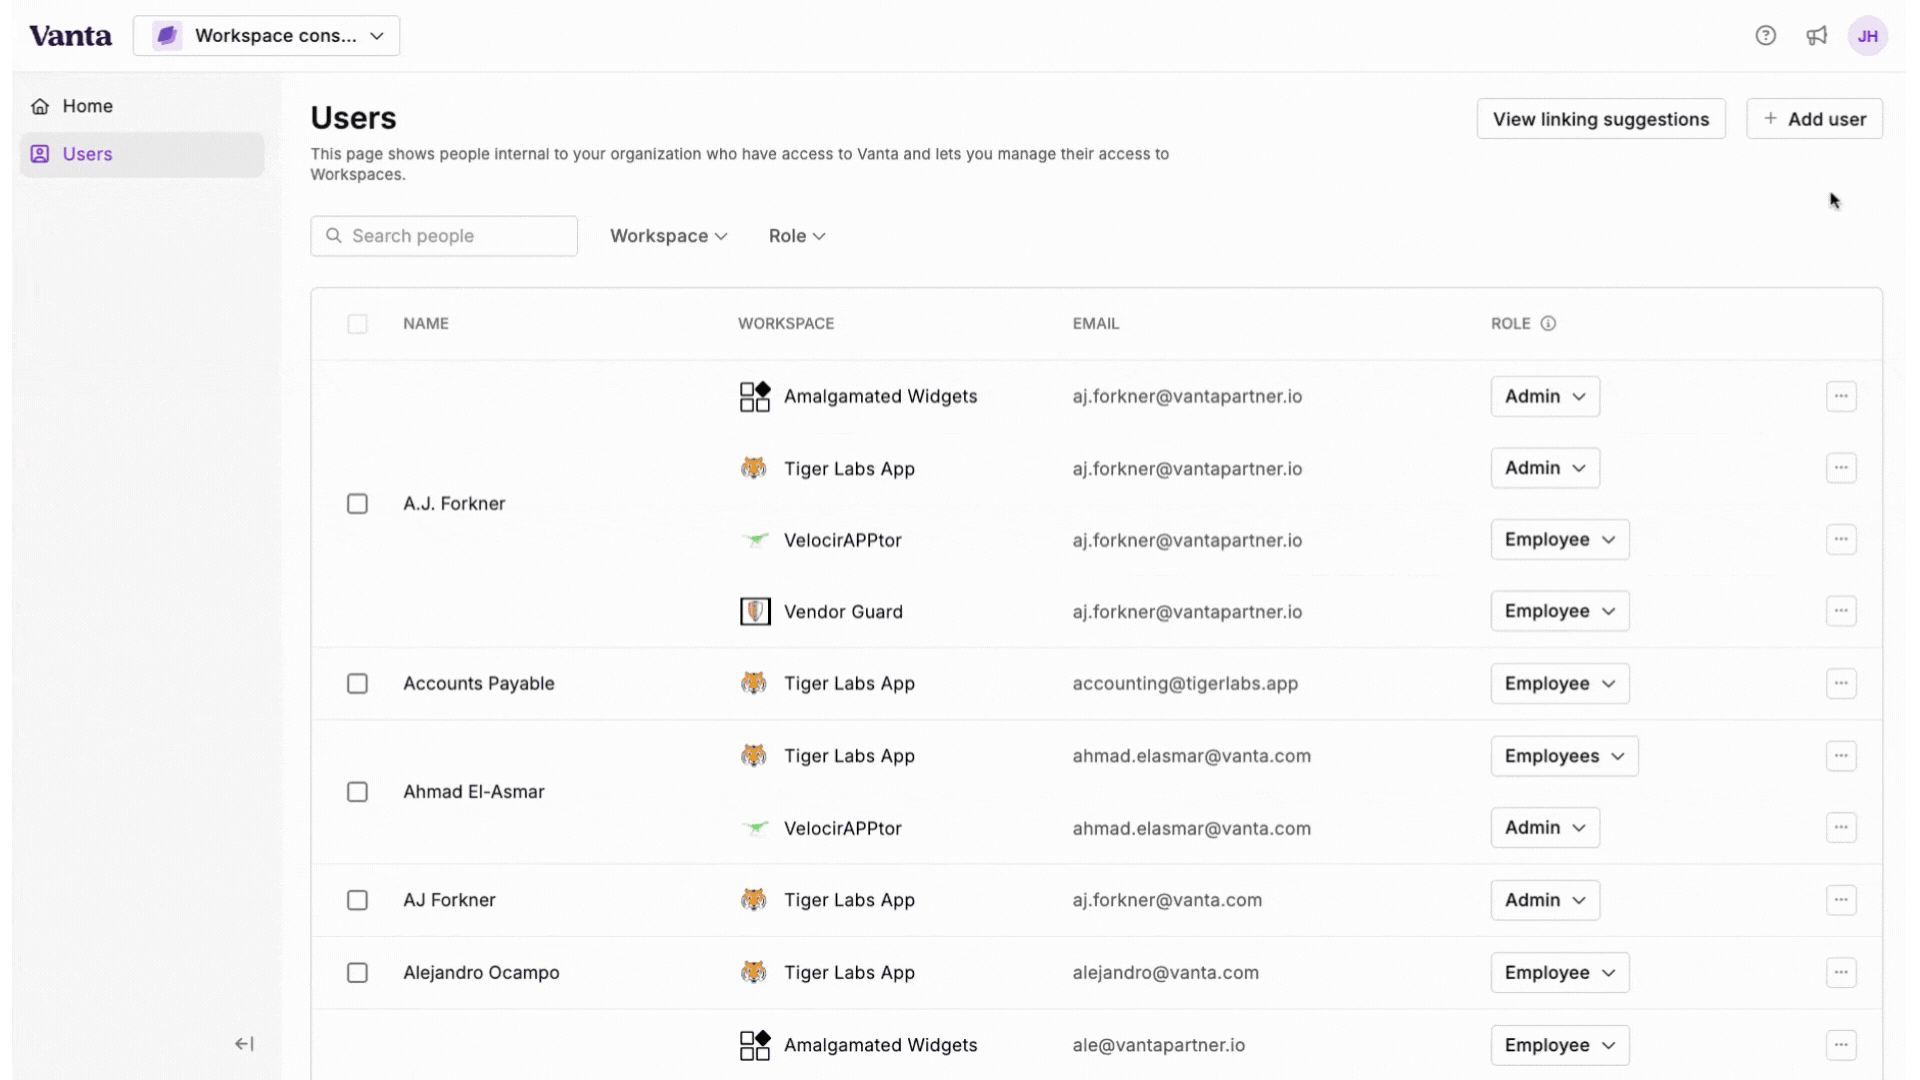Click the Vanta logo
Image resolution: width=1920 pixels, height=1080 pixels.
(x=70, y=36)
